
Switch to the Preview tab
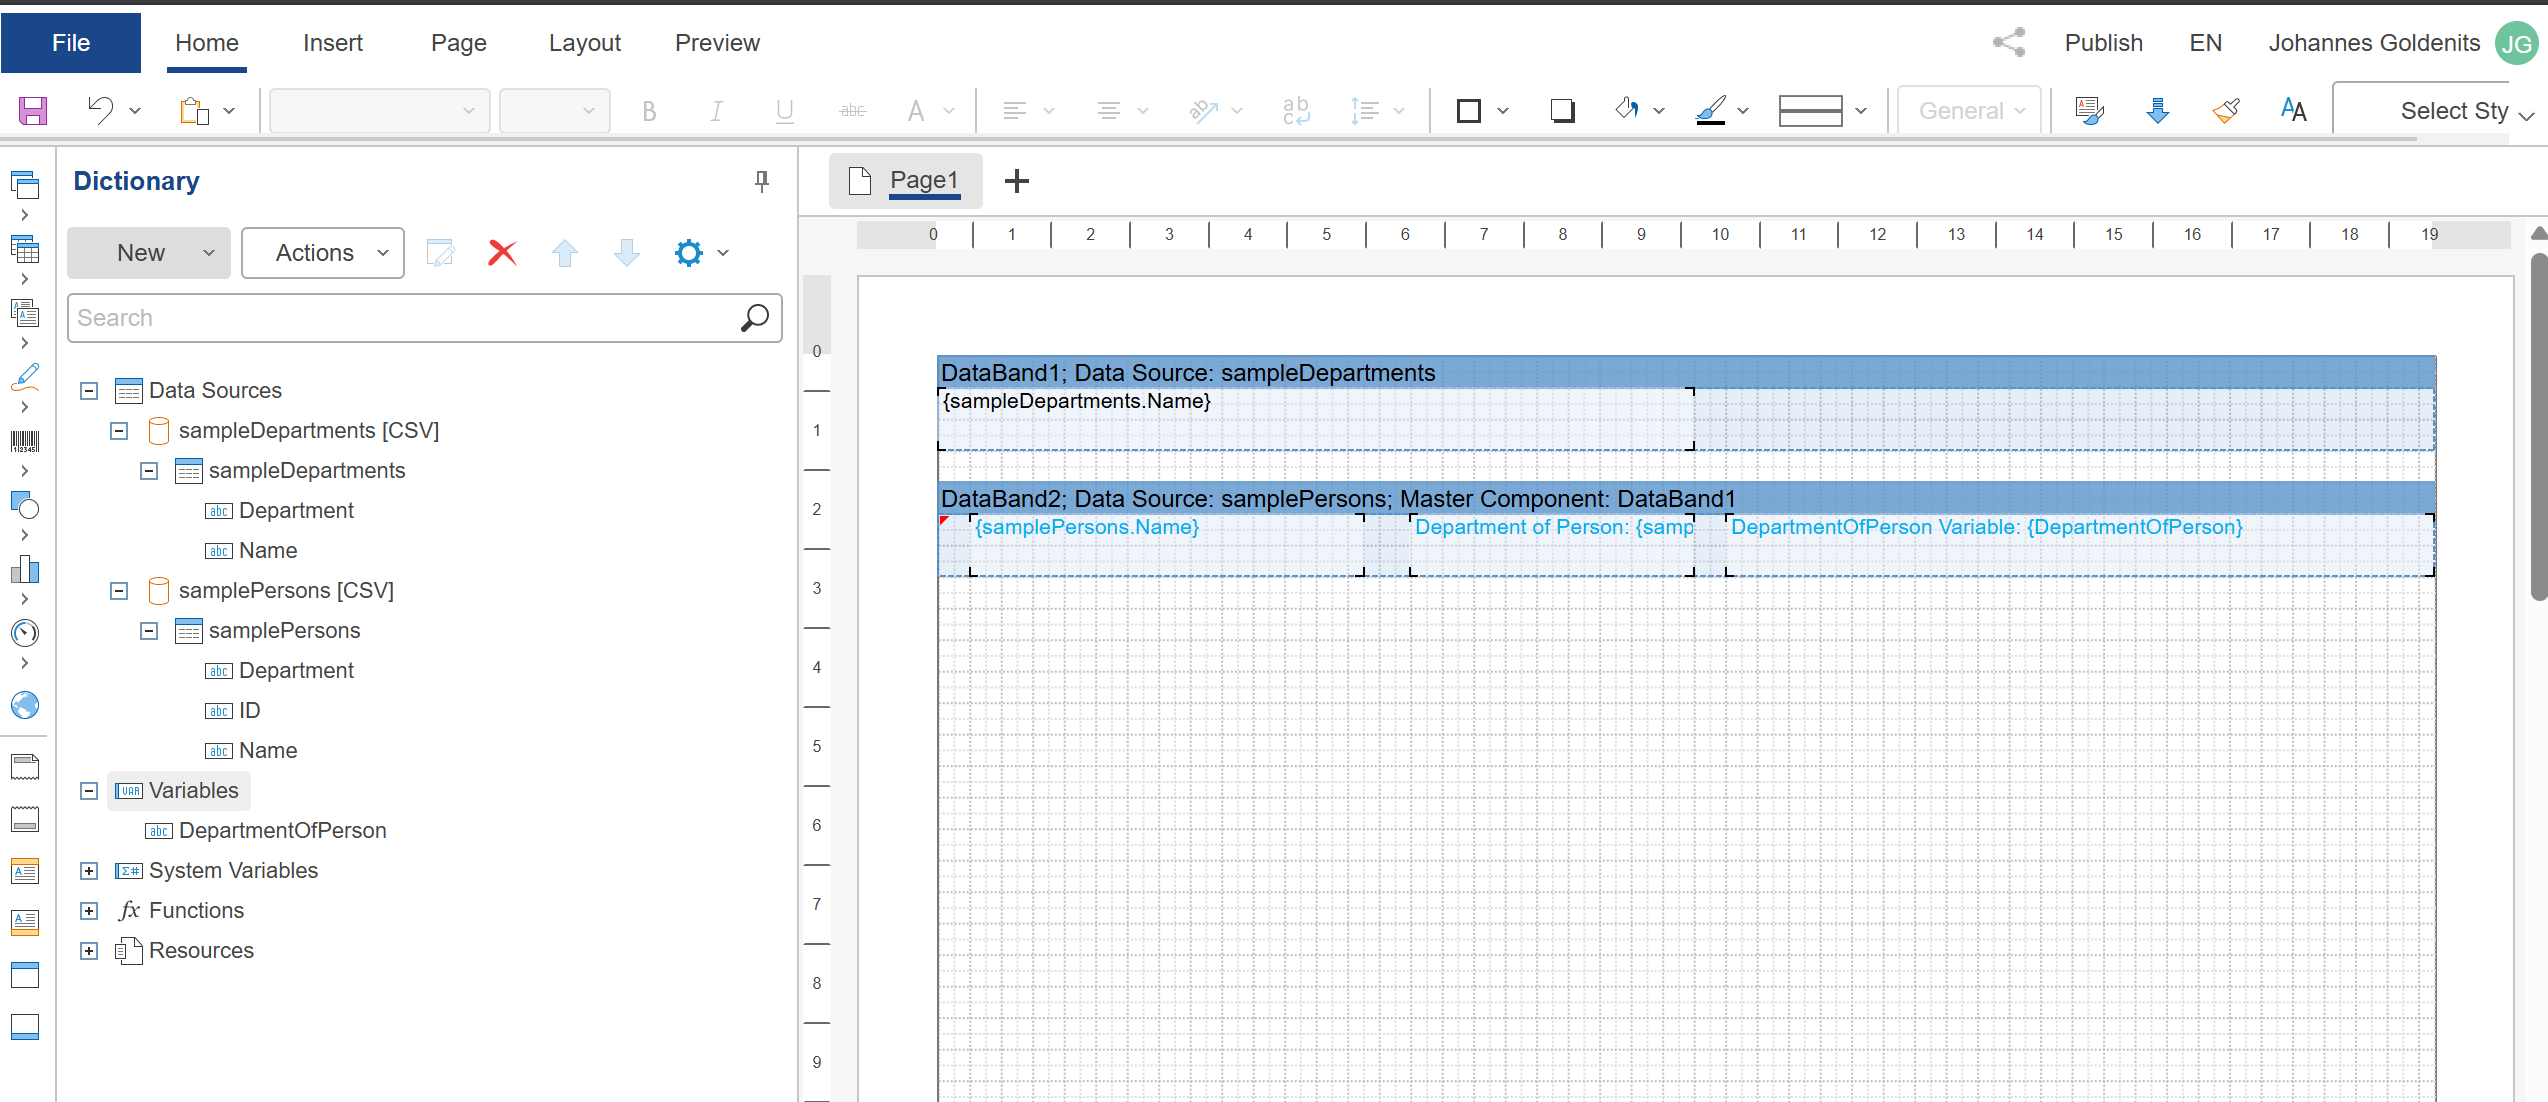(717, 43)
